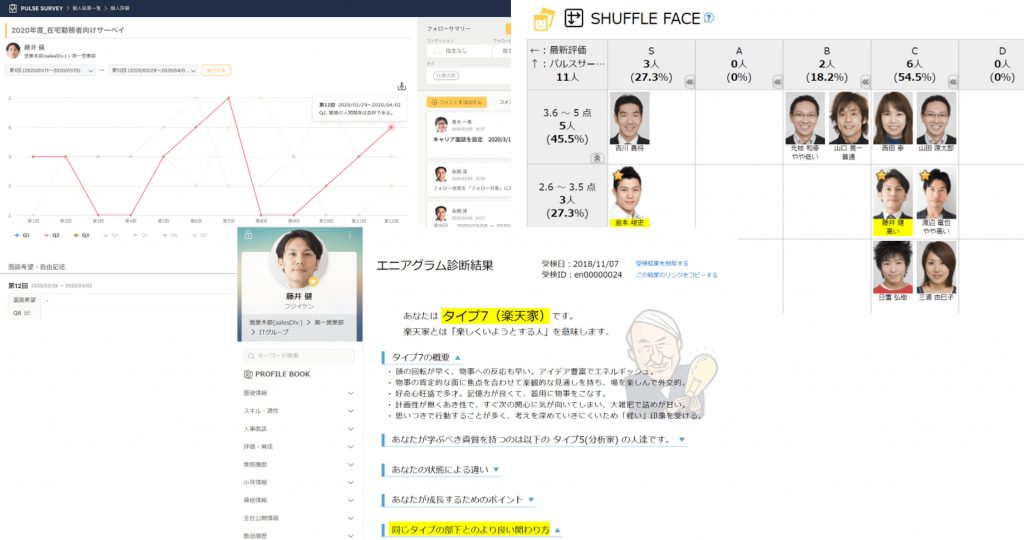Click the Shuffle Face swap axes icon
Screen dimensions: 1024x540
(574, 18)
